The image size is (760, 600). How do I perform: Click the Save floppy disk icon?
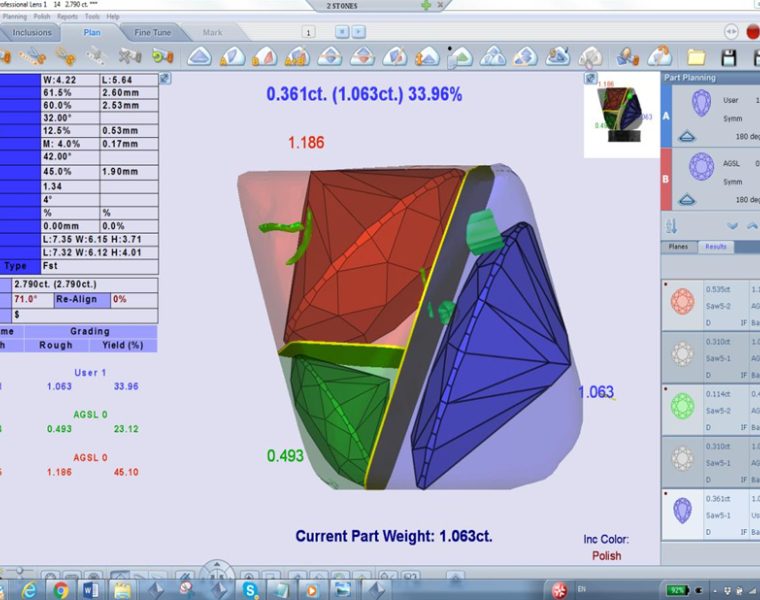point(729,57)
